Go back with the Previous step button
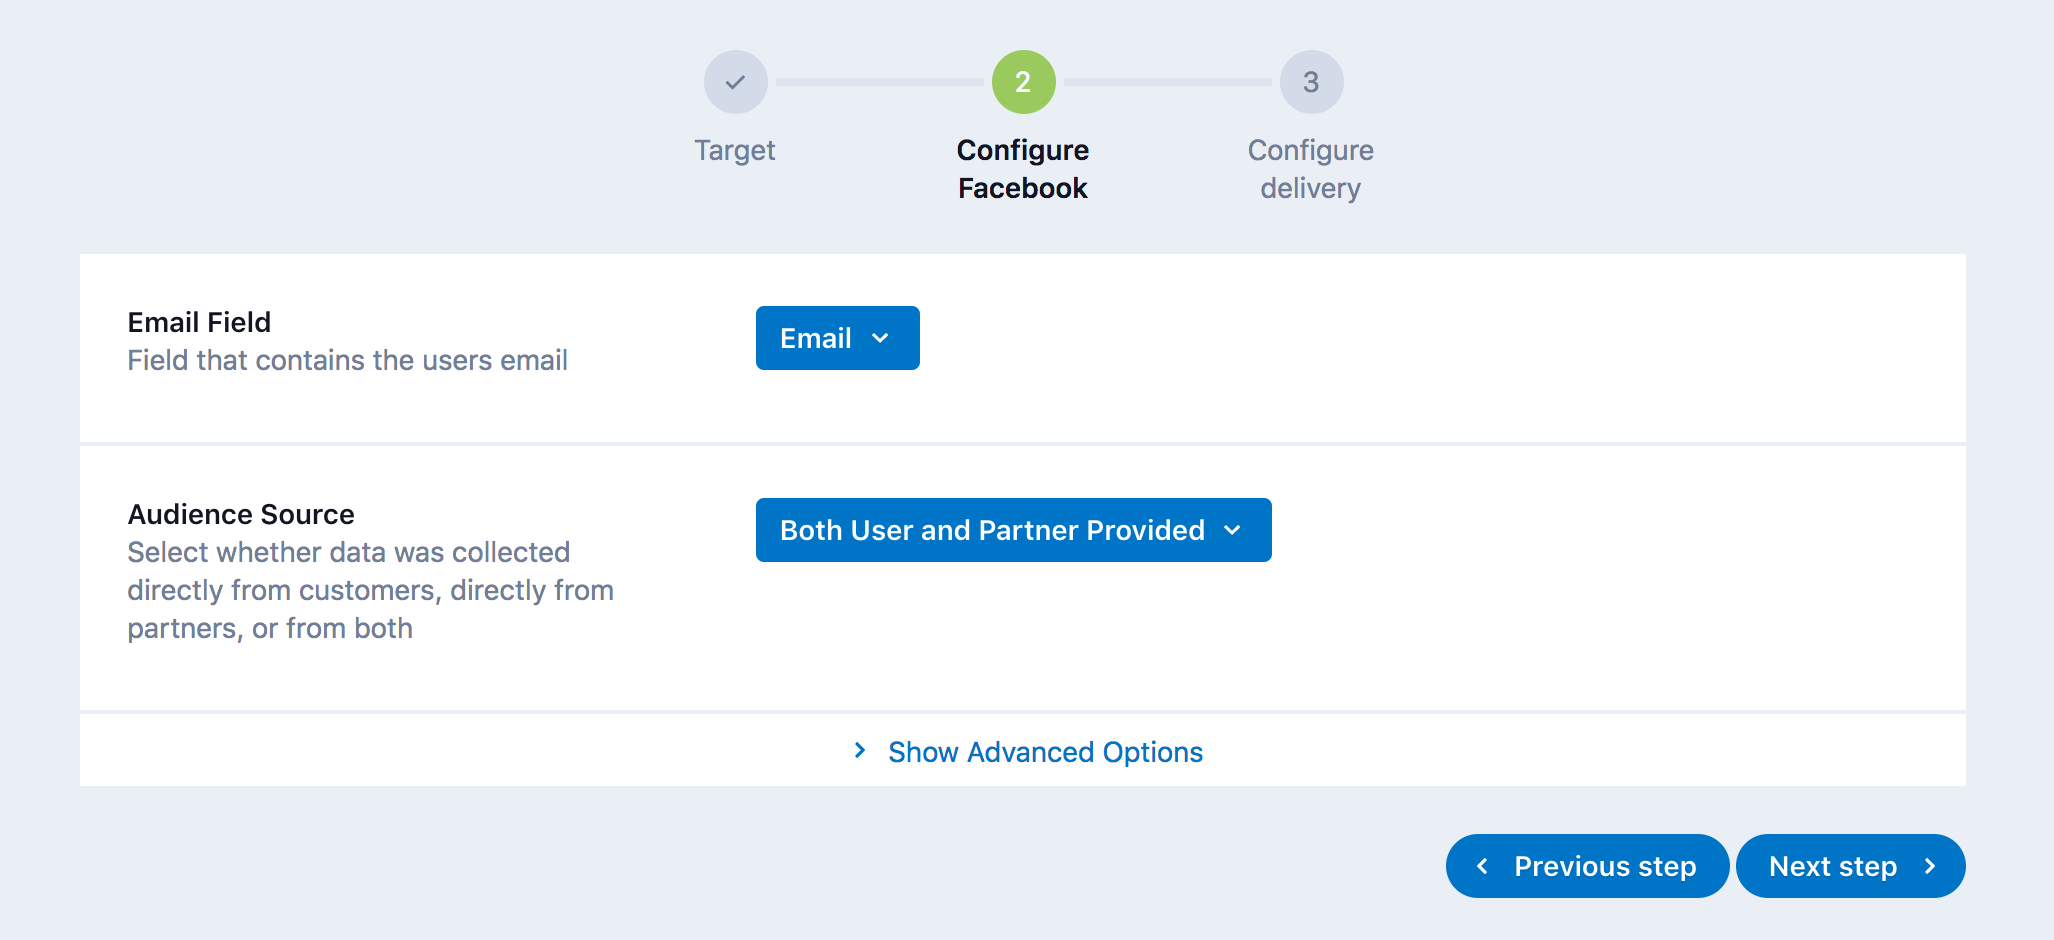 [x=1587, y=866]
